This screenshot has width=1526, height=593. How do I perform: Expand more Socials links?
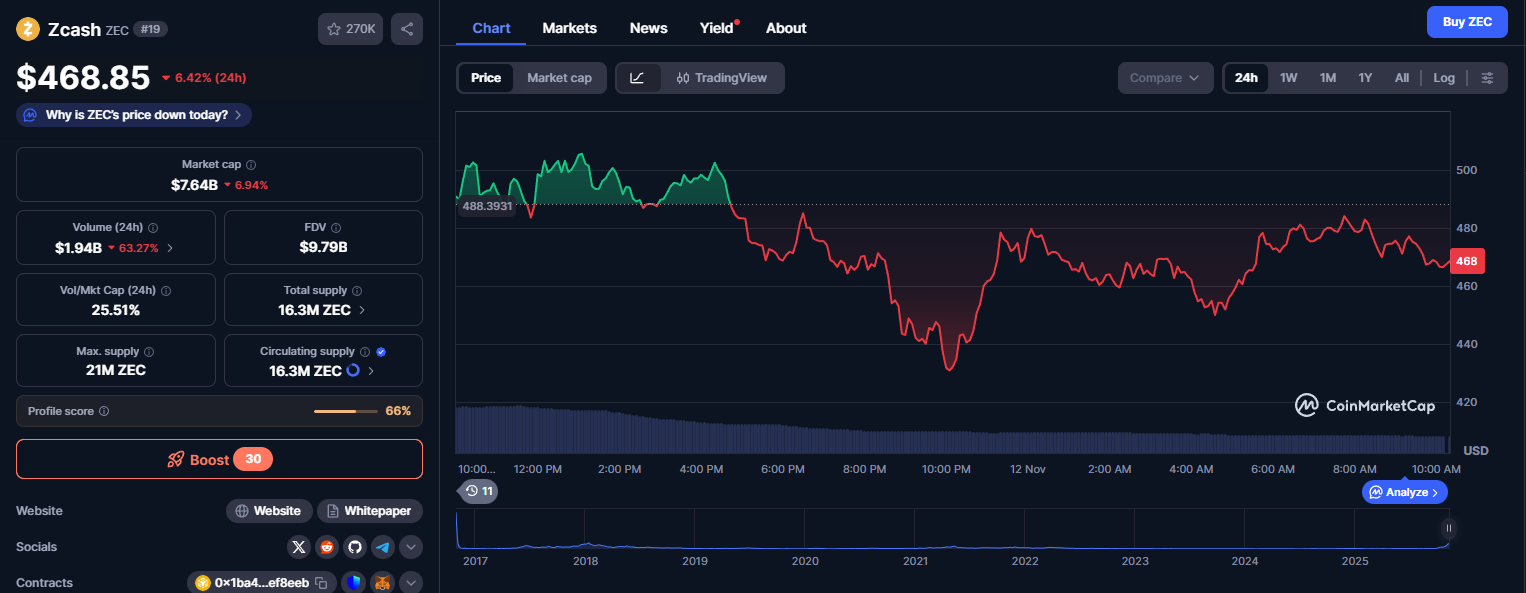(x=411, y=547)
